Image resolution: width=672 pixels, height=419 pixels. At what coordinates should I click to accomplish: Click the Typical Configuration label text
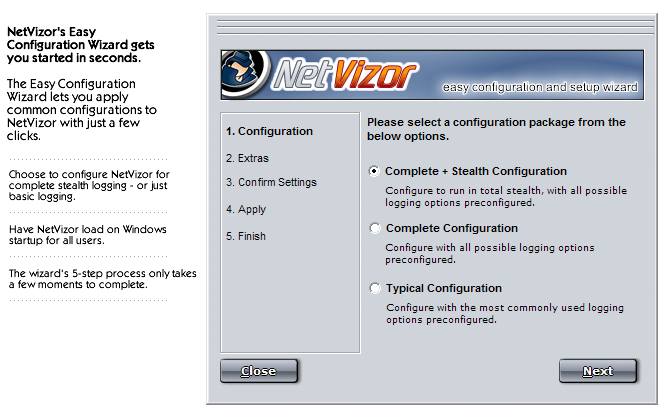point(444,288)
